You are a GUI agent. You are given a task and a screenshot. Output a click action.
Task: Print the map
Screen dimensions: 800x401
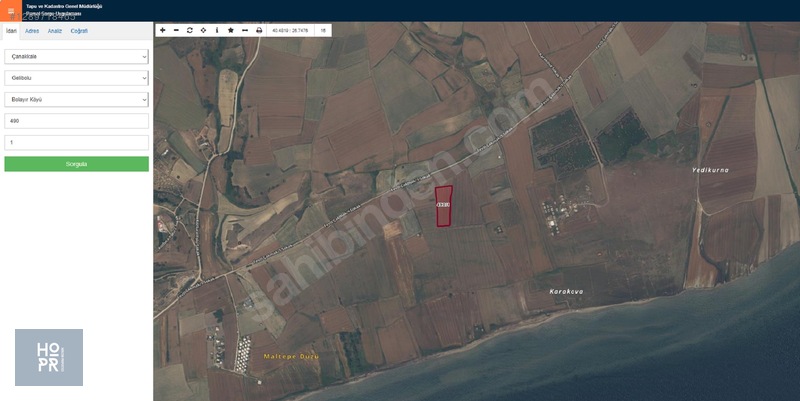pos(259,31)
